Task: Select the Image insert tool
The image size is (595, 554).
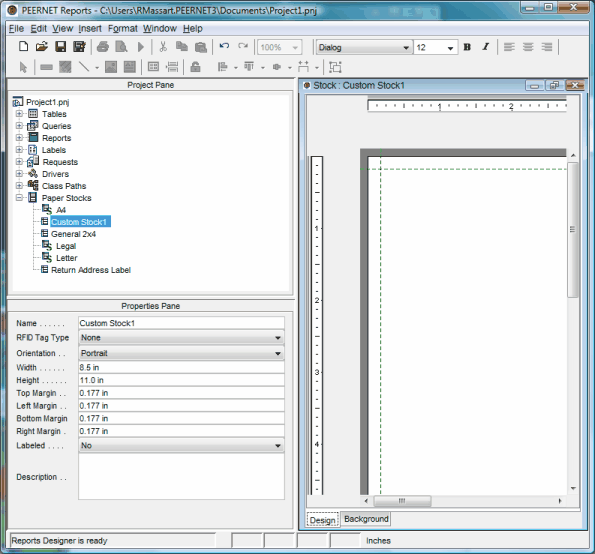Action: [x=111, y=67]
